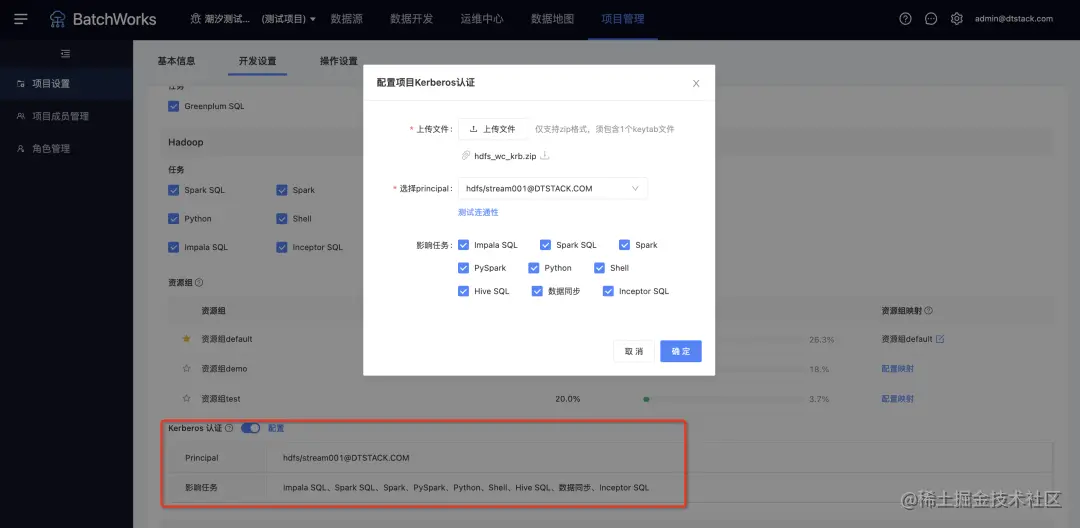Uncheck Impala SQL on the Hadoop task list
This screenshot has width=1080, height=528.
174,247
